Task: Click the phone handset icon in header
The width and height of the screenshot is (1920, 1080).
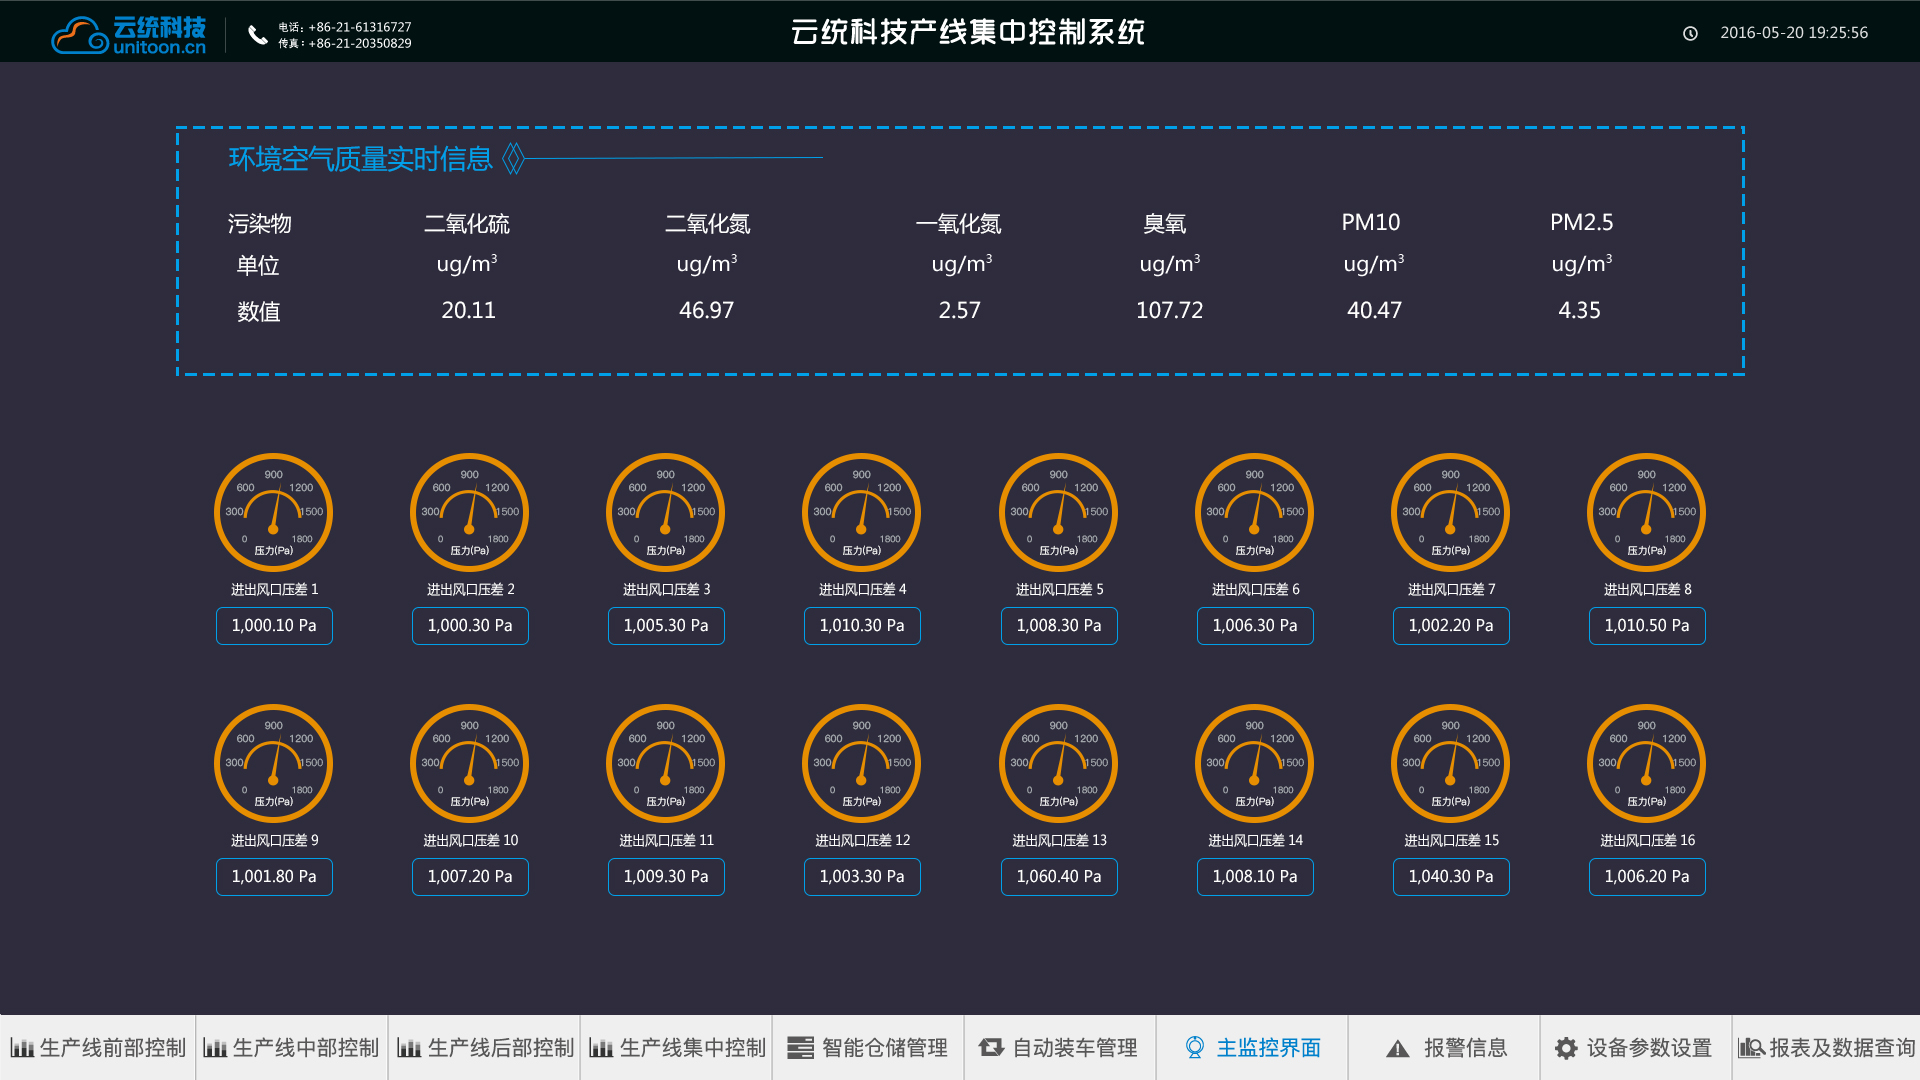Action: tap(258, 35)
